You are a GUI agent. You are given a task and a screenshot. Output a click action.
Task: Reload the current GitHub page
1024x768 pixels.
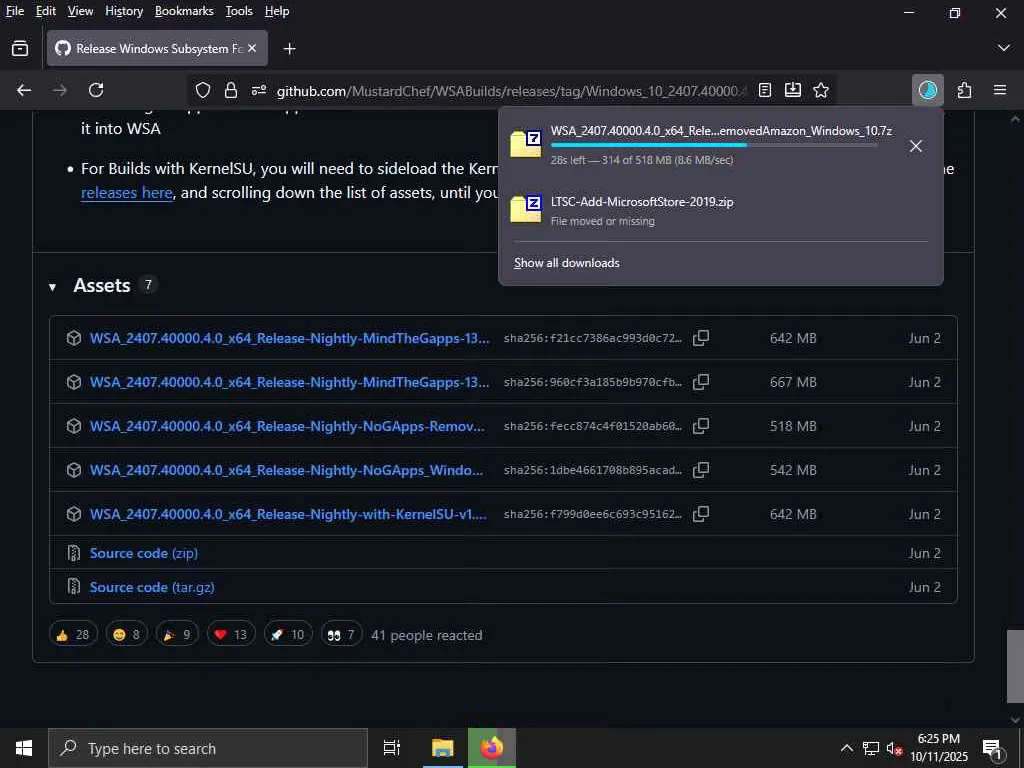(96, 90)
